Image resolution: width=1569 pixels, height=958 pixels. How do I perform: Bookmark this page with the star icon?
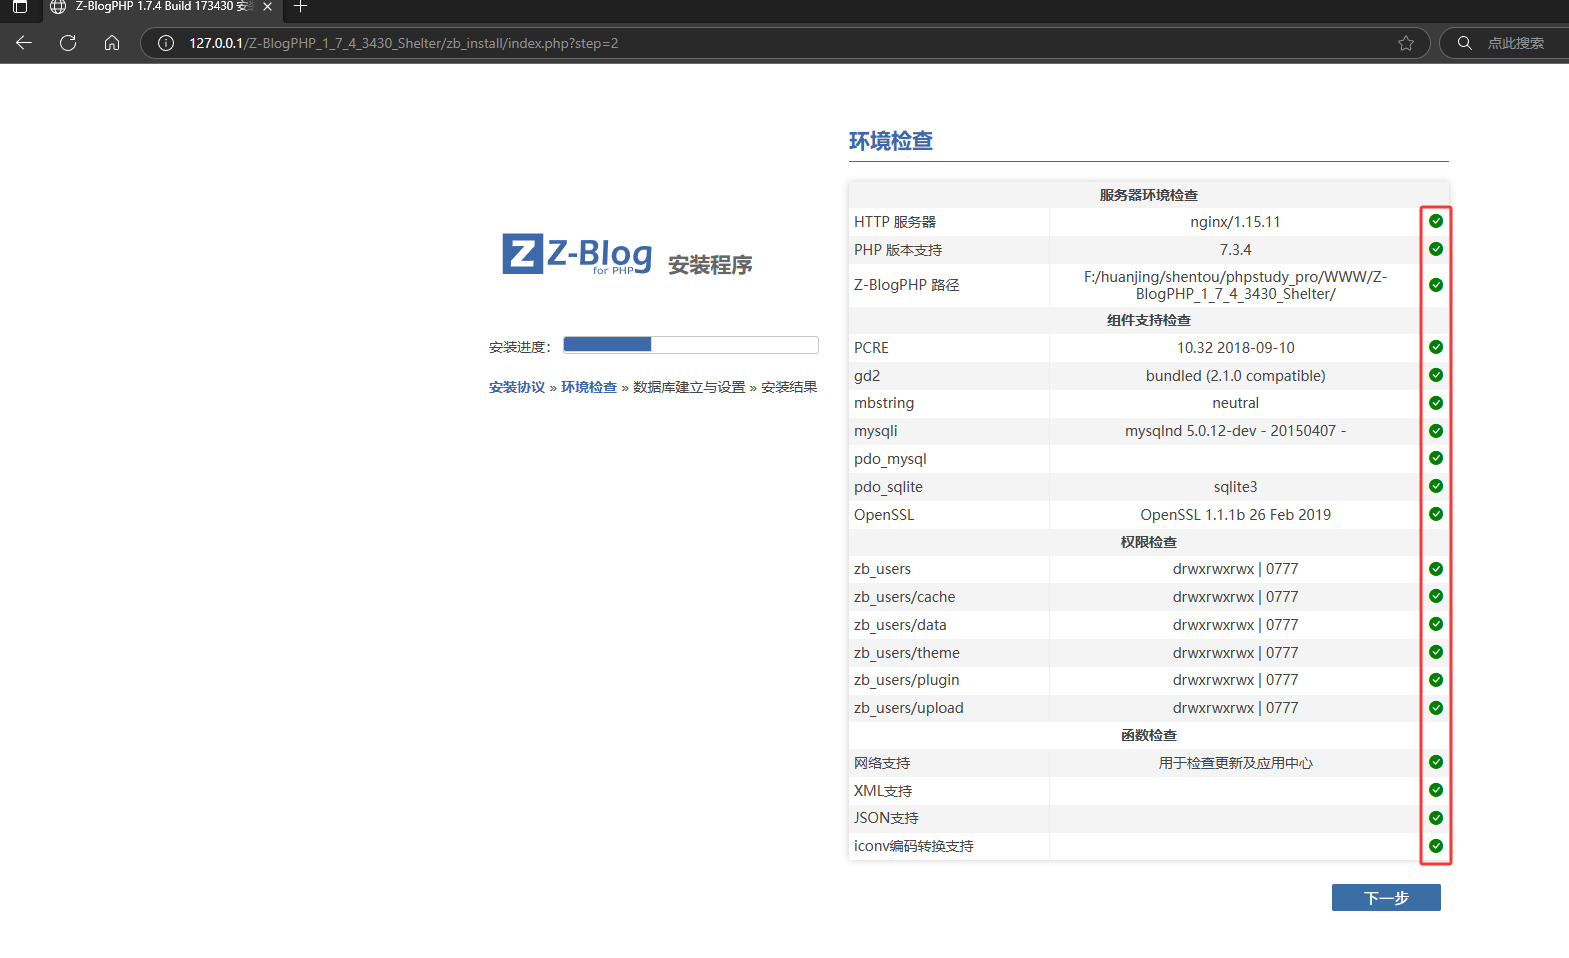pos(1406,43)
